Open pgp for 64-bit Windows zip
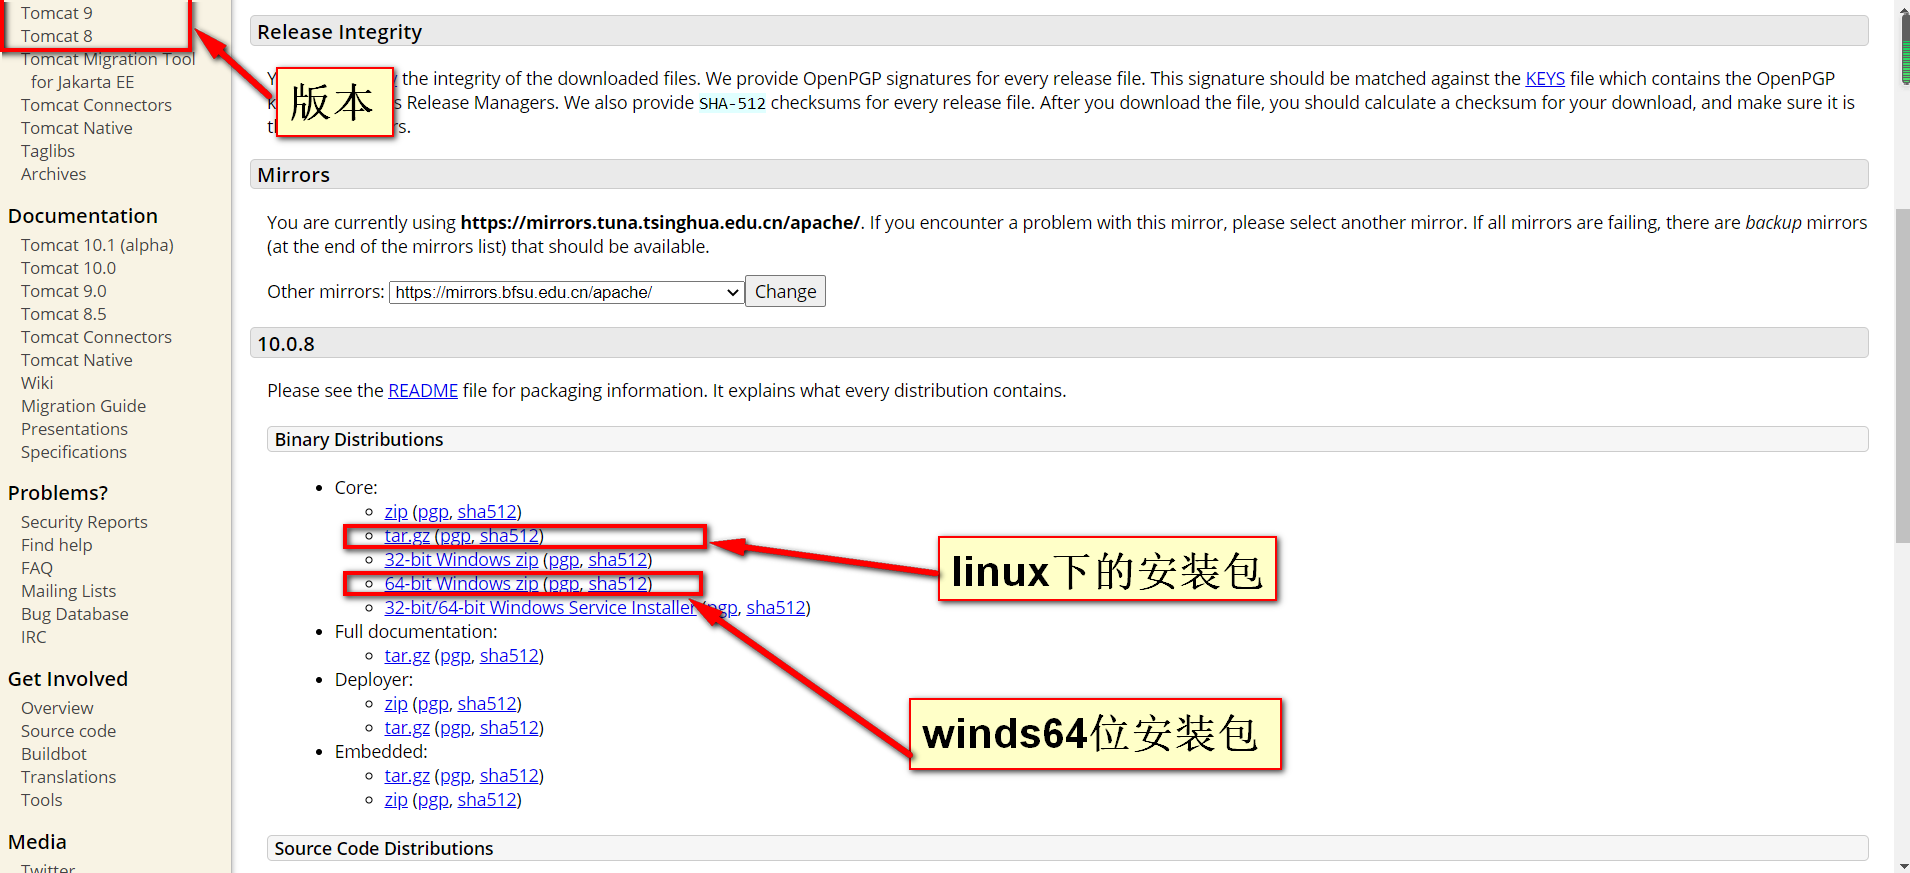 point(563,584)
